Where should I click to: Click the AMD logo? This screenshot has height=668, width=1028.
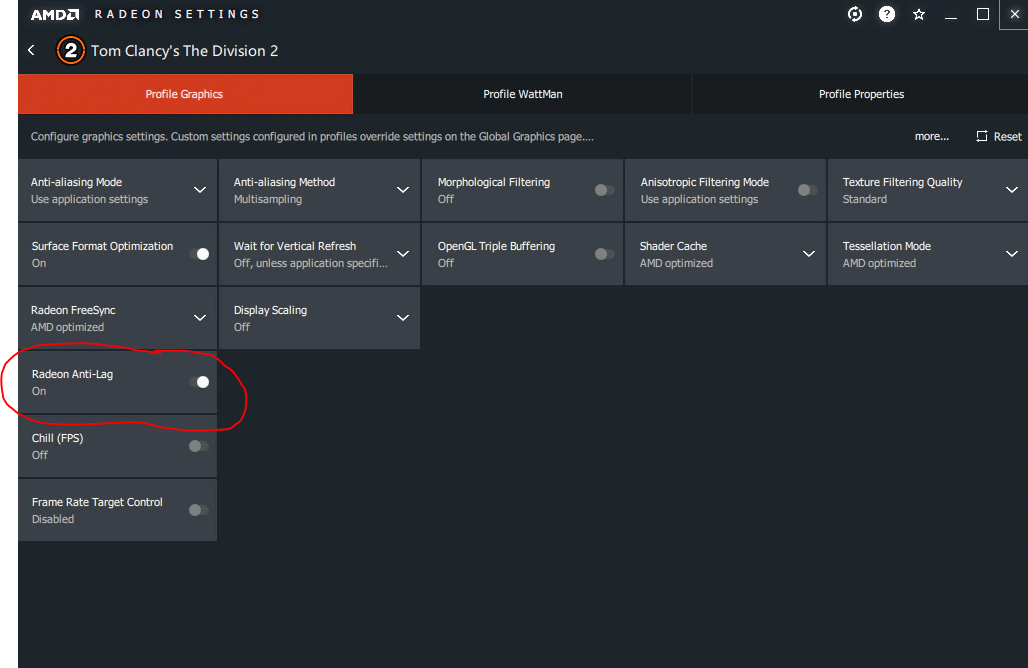click(55, 14)
